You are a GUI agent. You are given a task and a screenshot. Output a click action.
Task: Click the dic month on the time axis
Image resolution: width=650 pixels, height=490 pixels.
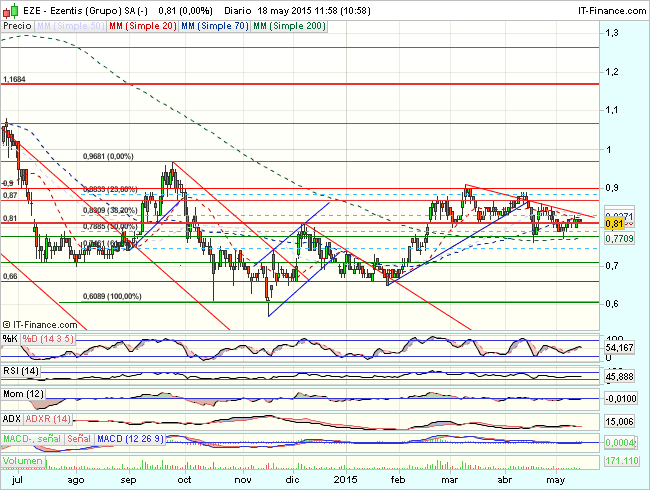(293, 480)
